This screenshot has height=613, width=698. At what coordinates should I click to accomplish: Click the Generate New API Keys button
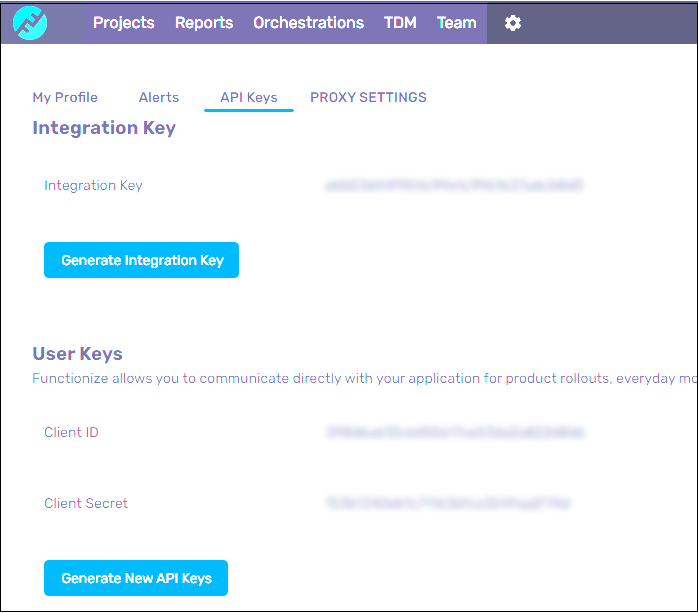tap(136, 578)
